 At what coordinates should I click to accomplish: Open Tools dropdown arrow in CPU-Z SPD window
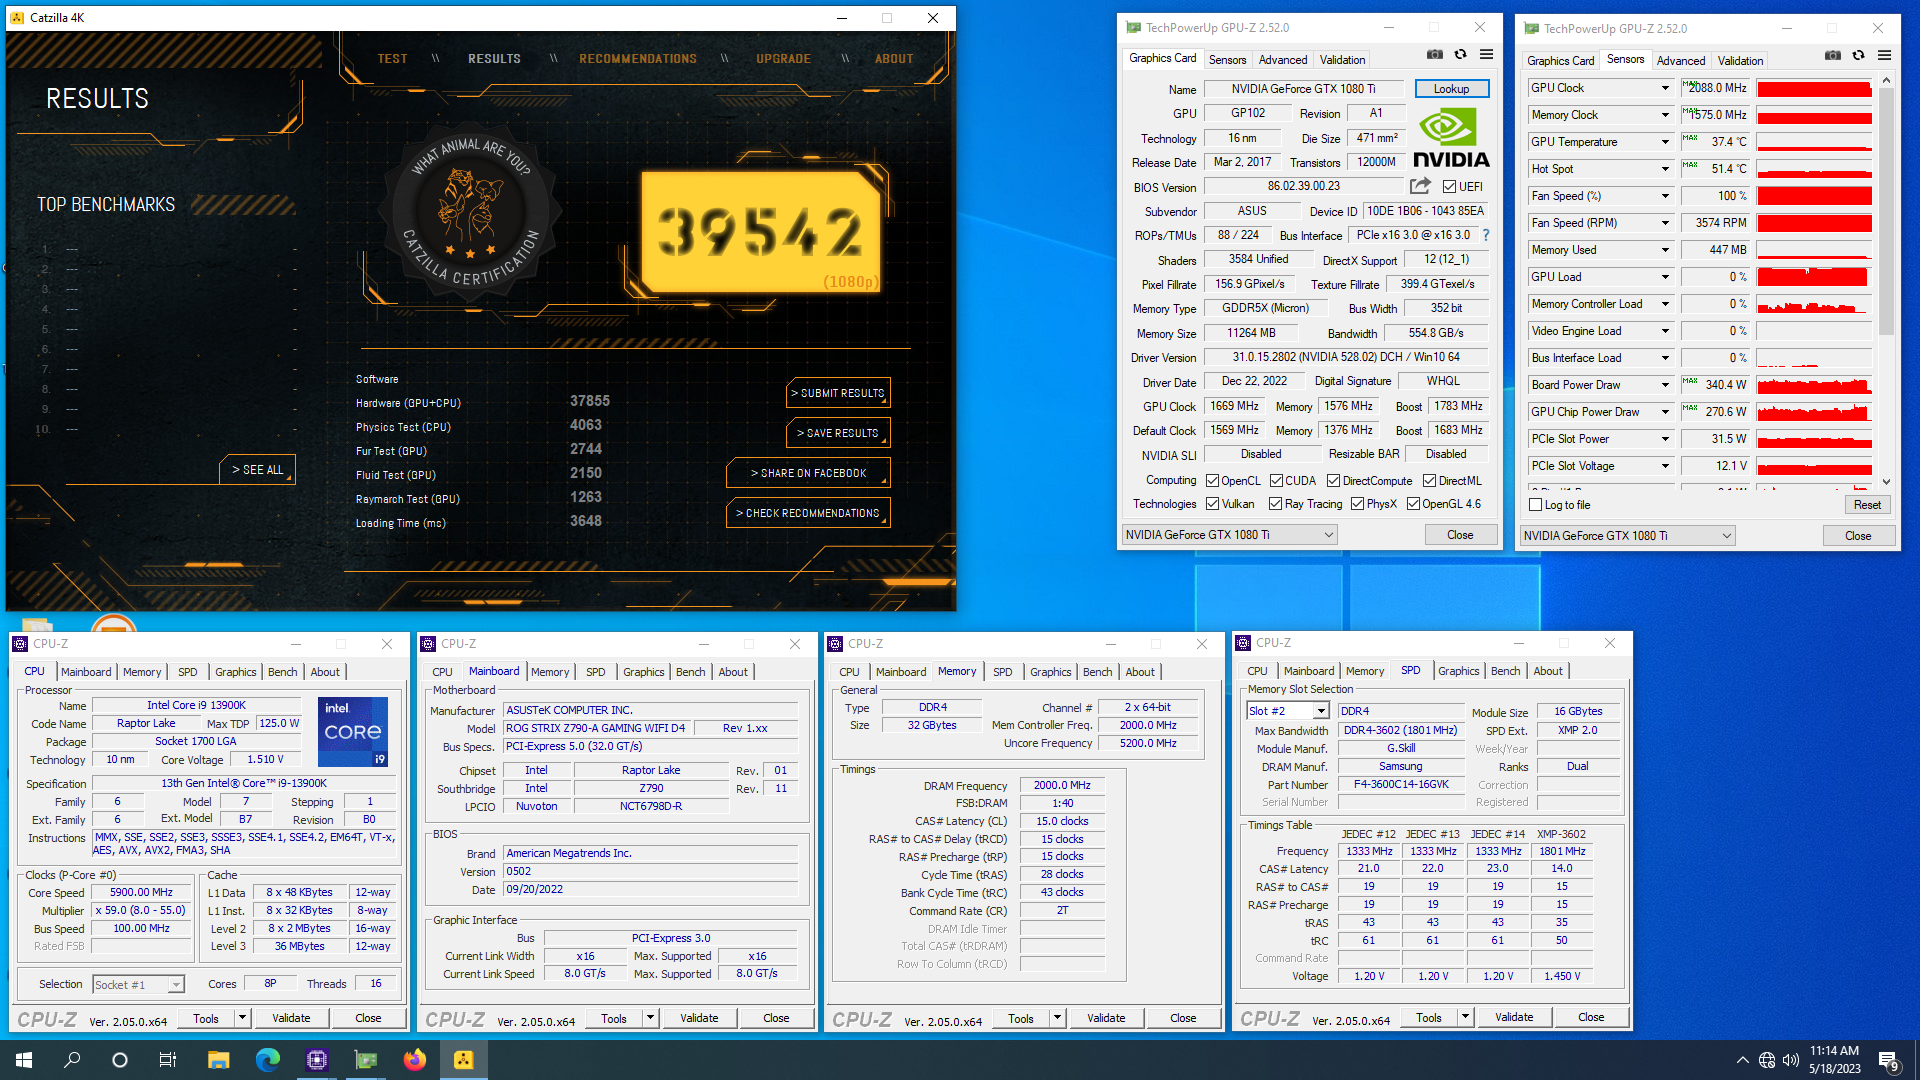(1465, 1017)
